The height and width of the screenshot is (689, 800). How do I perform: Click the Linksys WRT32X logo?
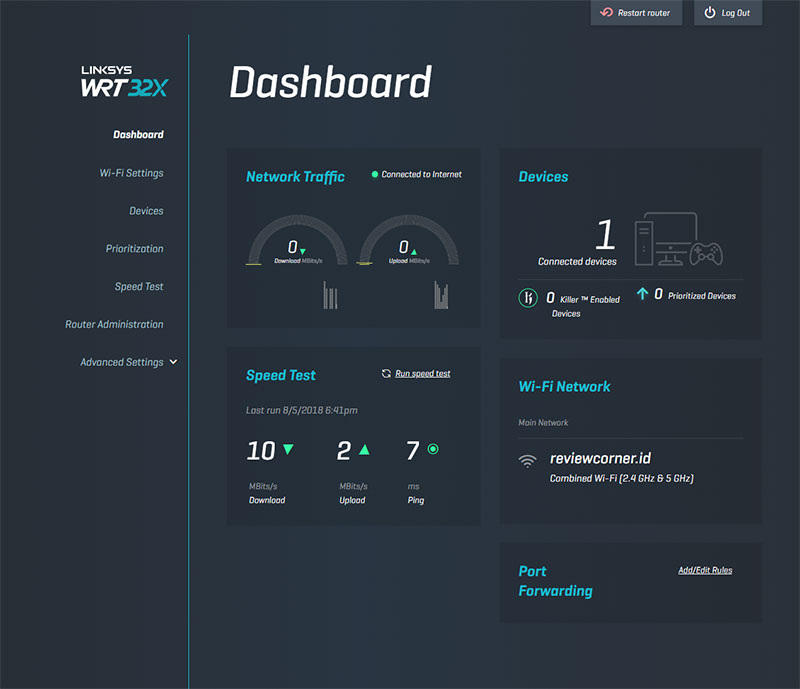[124, 81]
